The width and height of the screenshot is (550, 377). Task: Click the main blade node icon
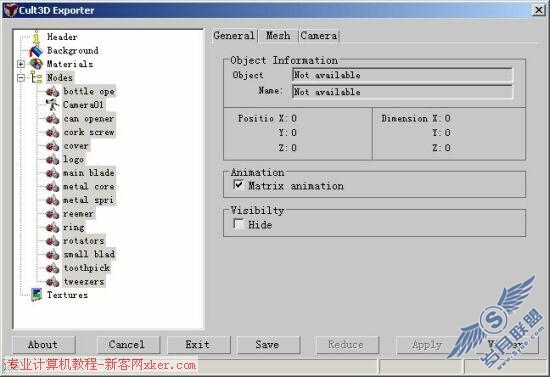point(52,173)
